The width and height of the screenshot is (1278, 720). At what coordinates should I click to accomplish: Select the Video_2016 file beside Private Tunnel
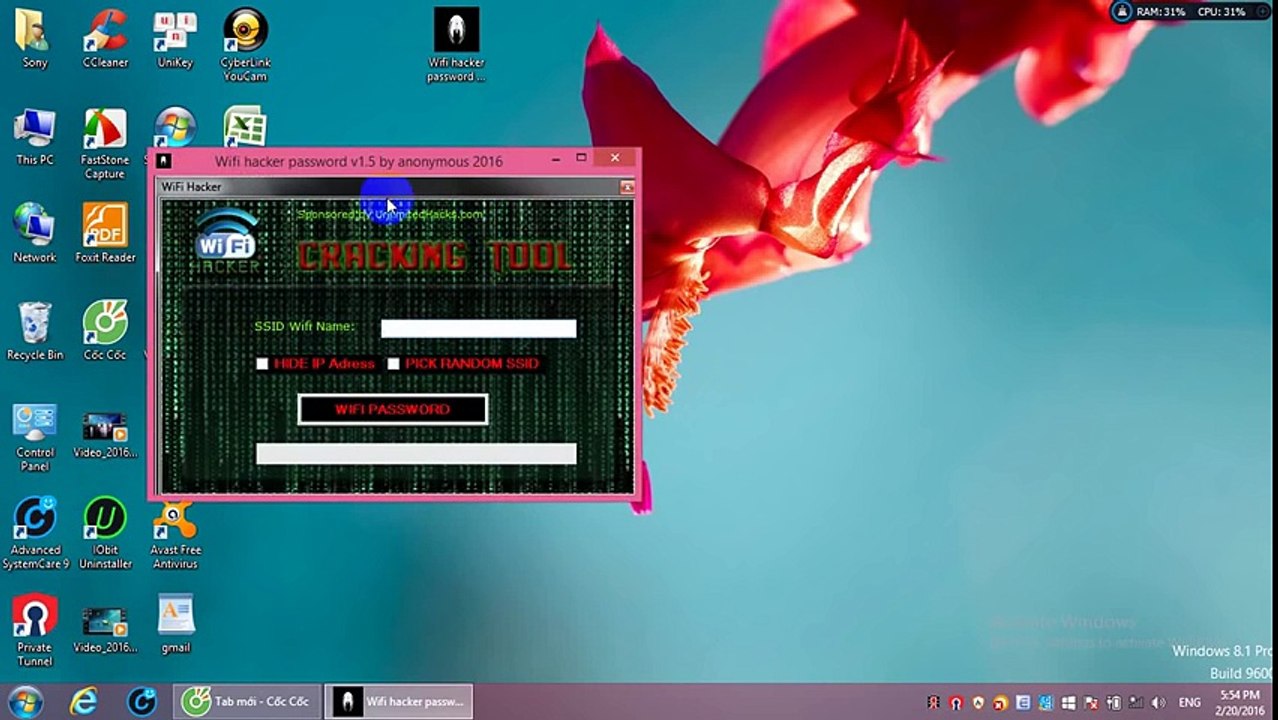[x=105, y=628]
